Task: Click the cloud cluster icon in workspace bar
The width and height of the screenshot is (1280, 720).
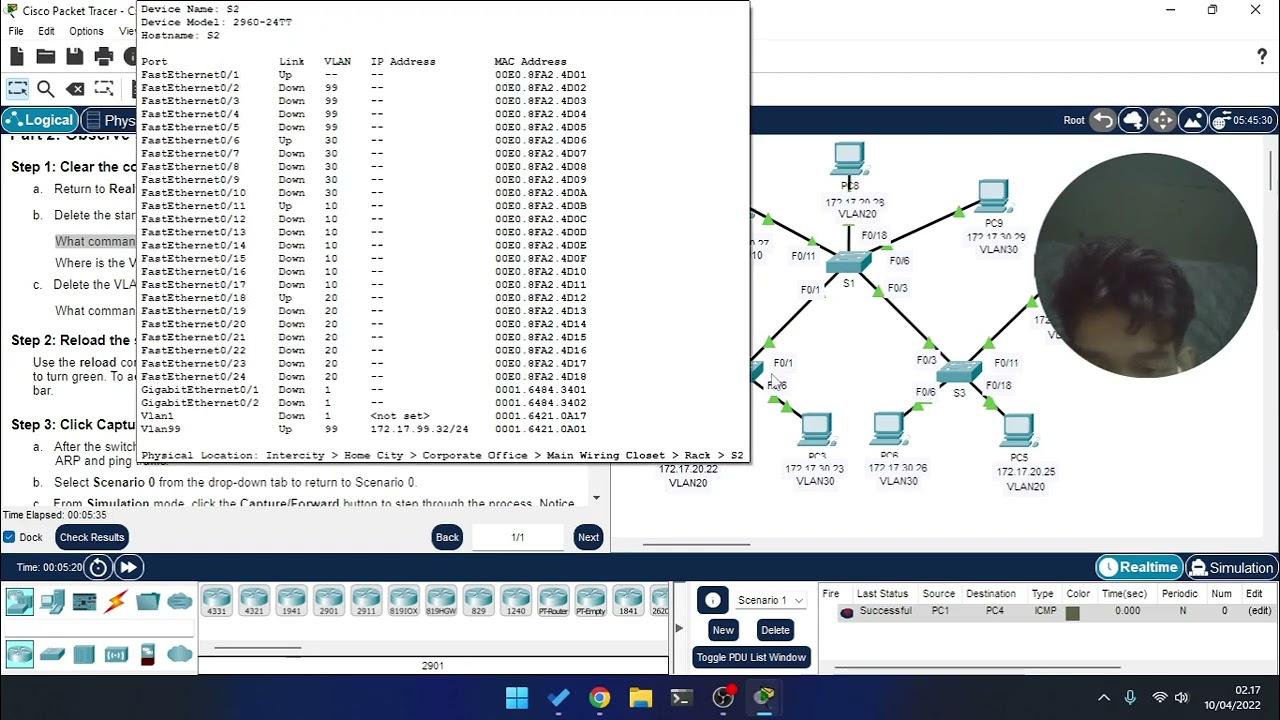Action: pyautogui.click(x=1133, y=120)
